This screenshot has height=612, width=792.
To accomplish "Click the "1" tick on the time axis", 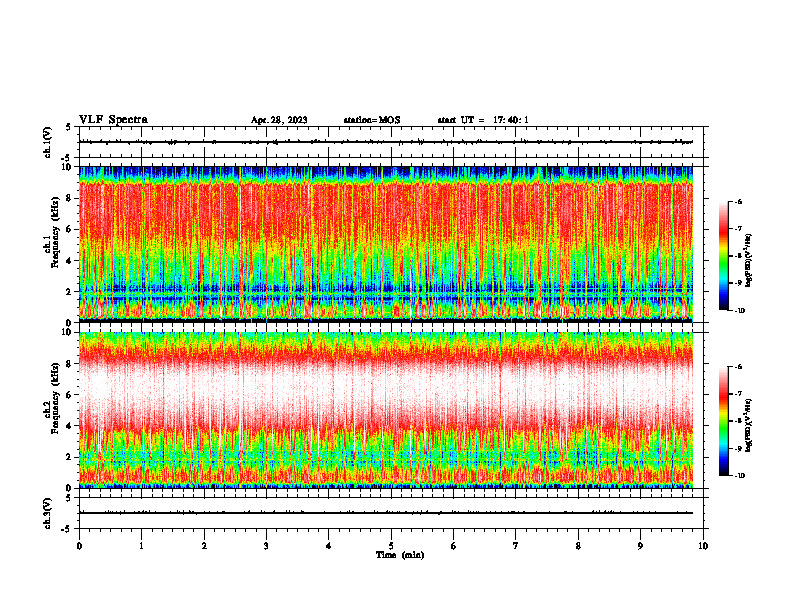I will [x=141, y=546].
